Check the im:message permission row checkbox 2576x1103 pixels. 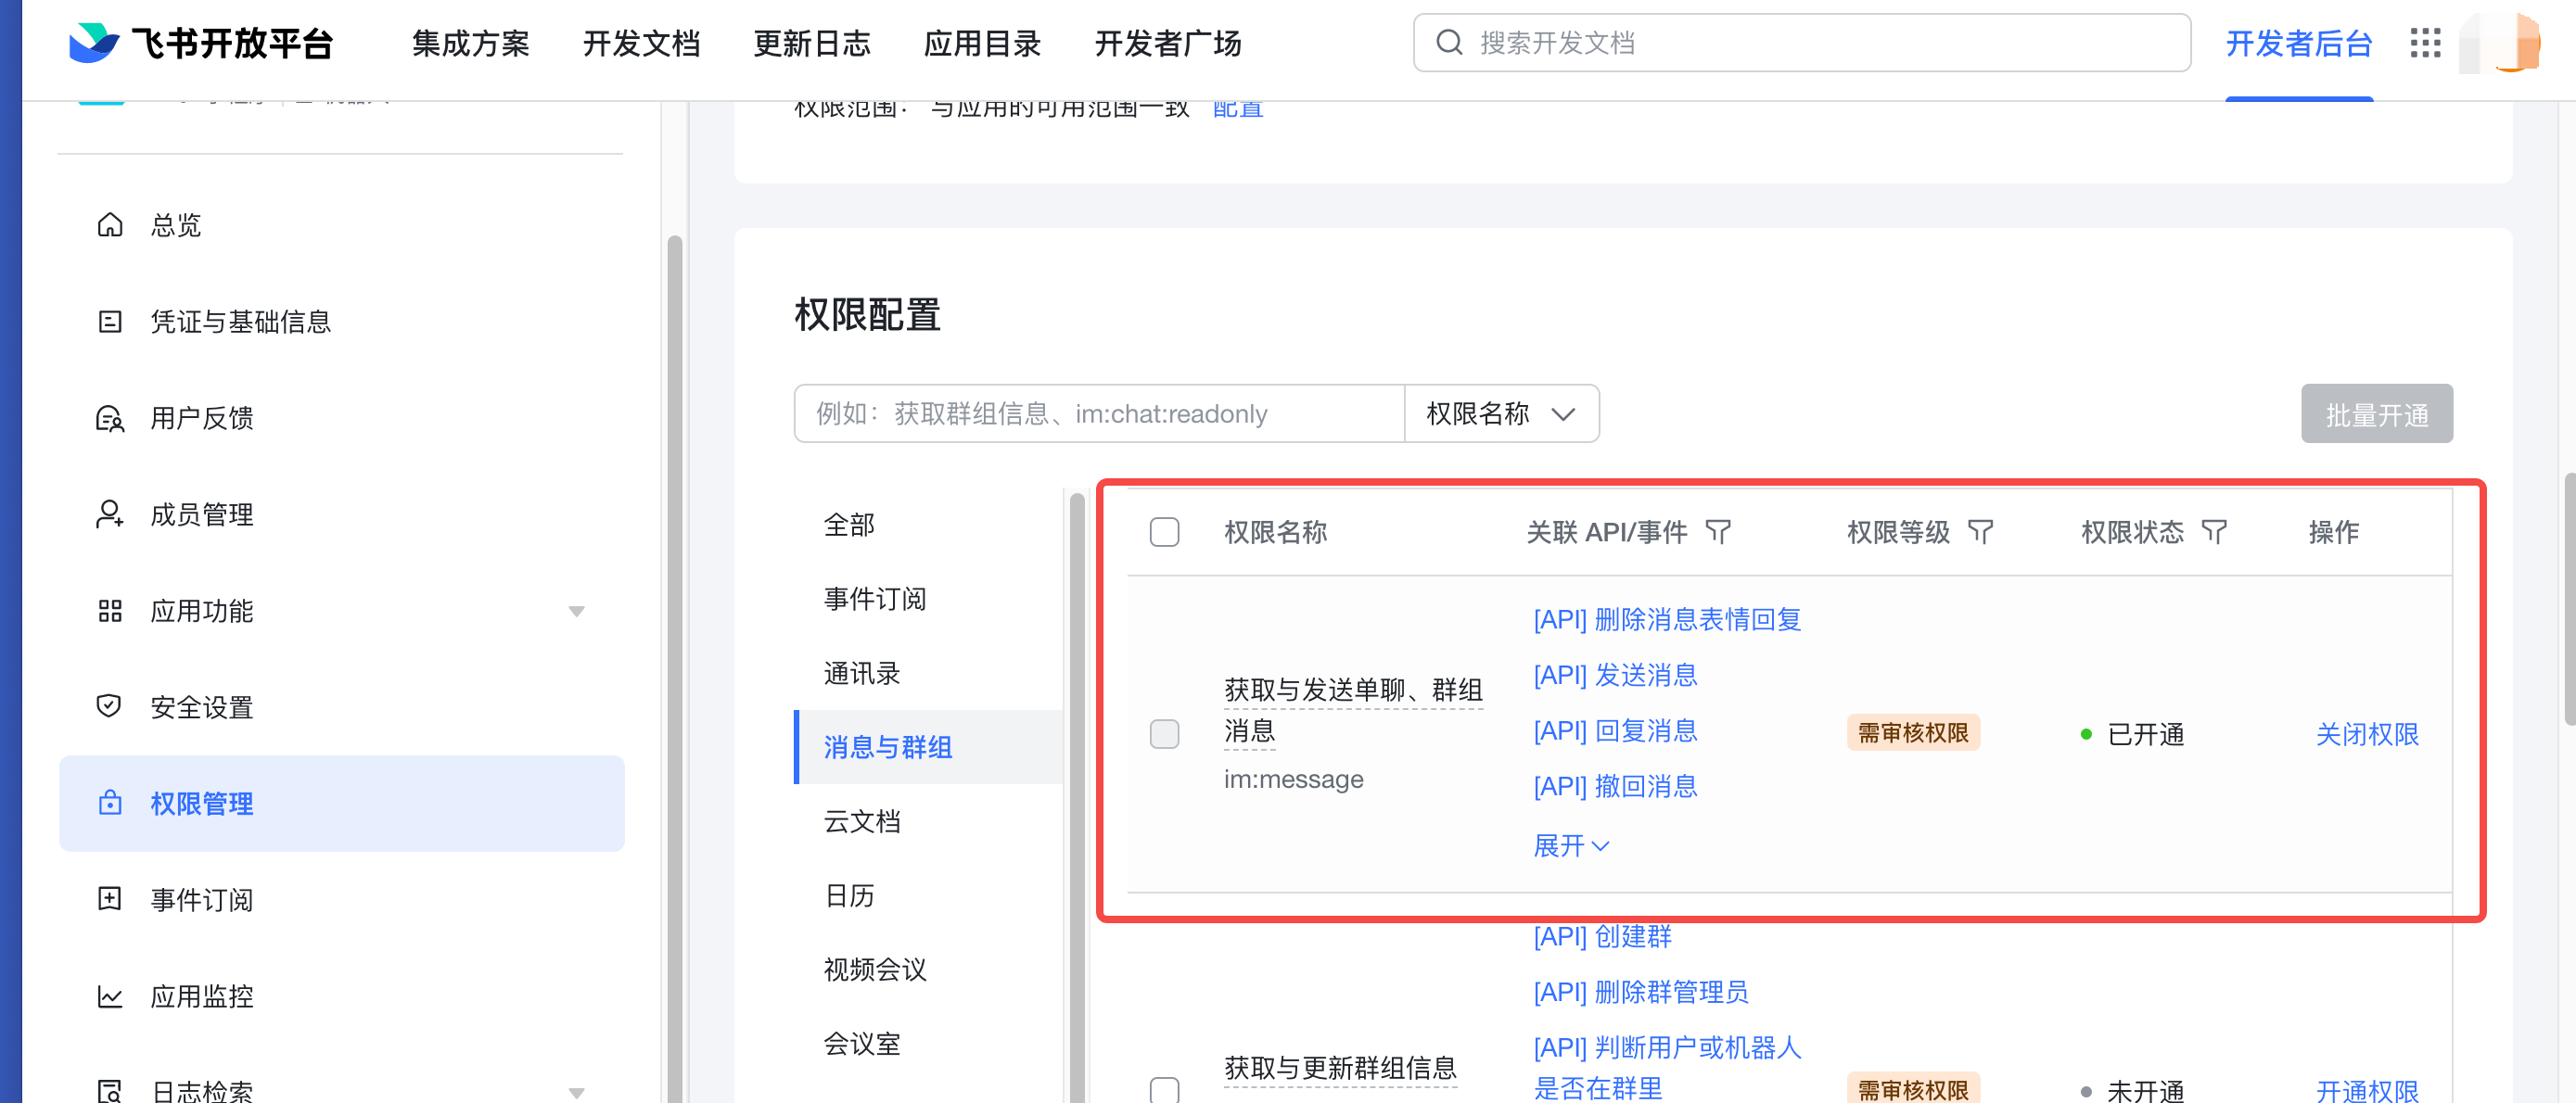1164,734
